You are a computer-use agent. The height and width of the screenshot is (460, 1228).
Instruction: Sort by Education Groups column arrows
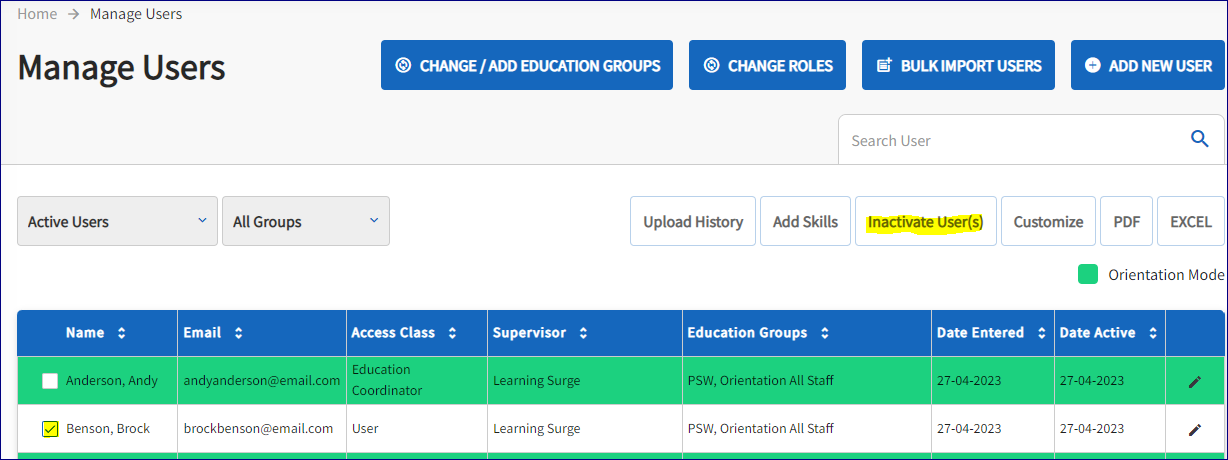coord(824,333)
